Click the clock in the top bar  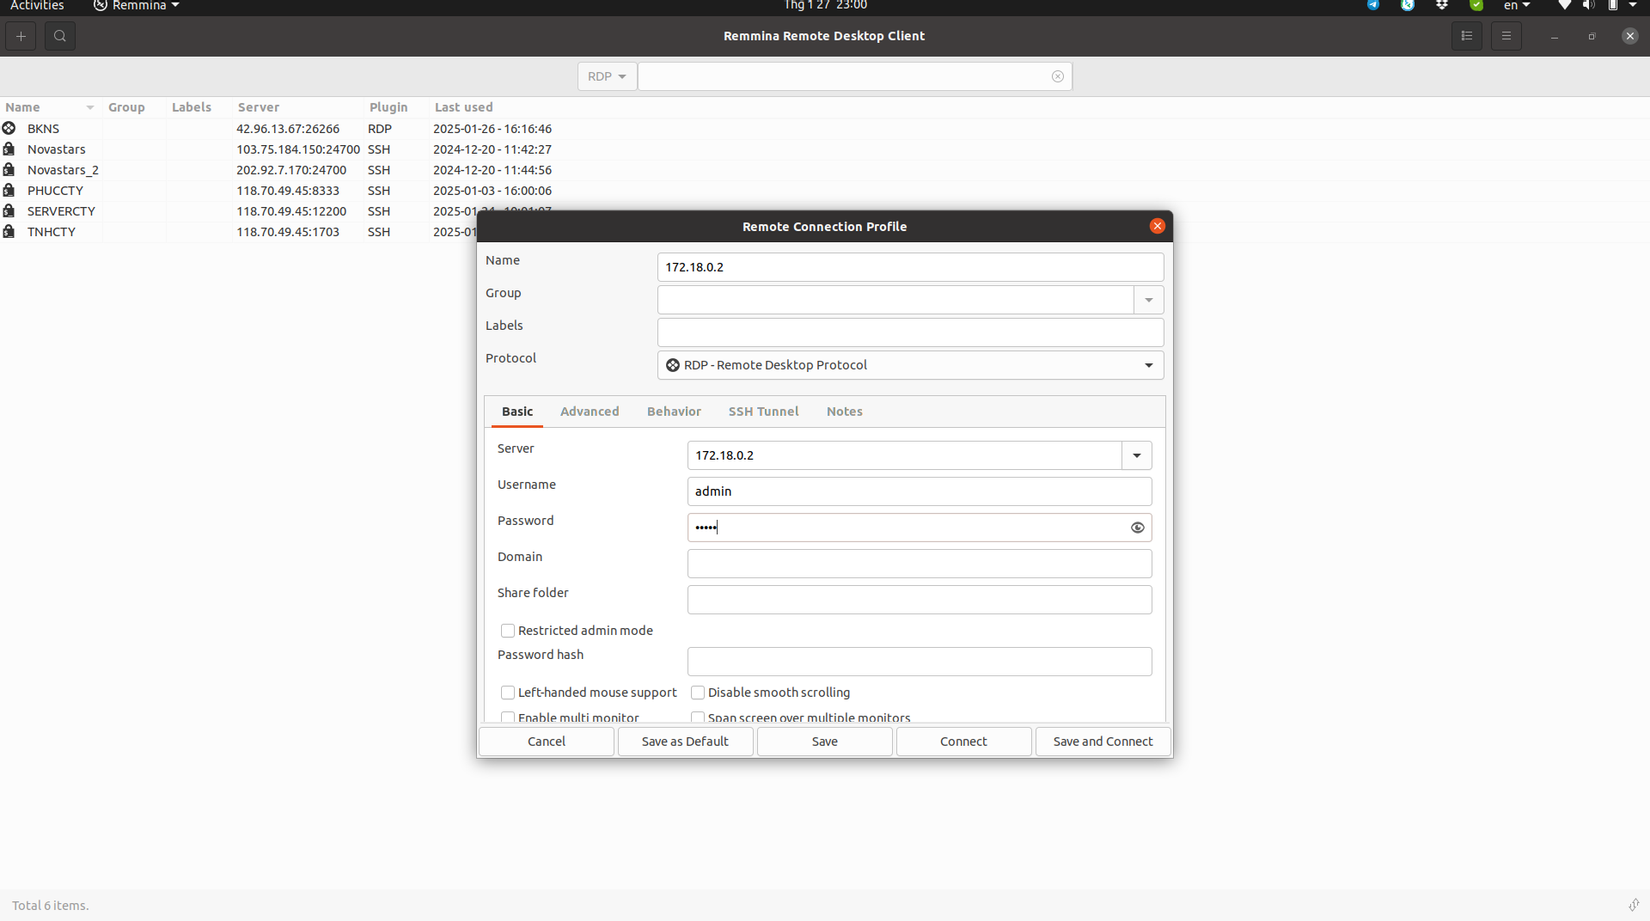(825, 5)
